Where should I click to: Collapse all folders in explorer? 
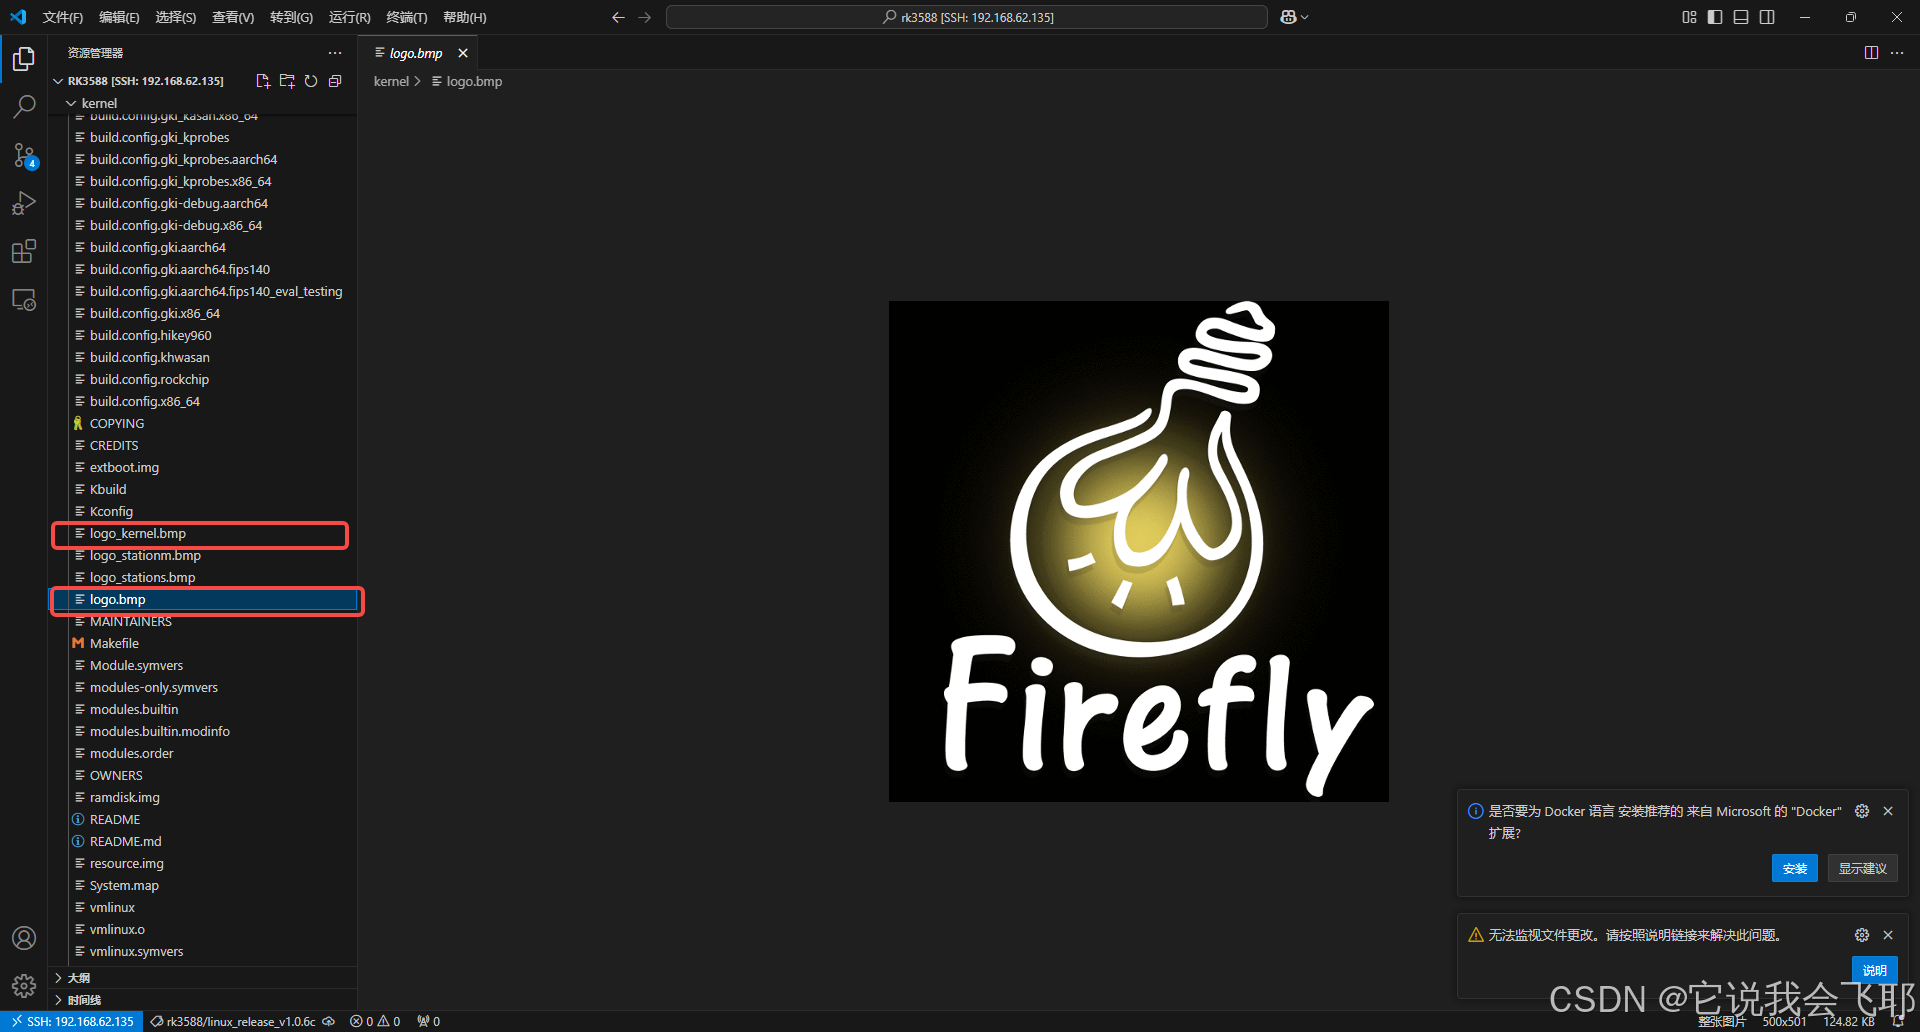[x=335, y=81]
